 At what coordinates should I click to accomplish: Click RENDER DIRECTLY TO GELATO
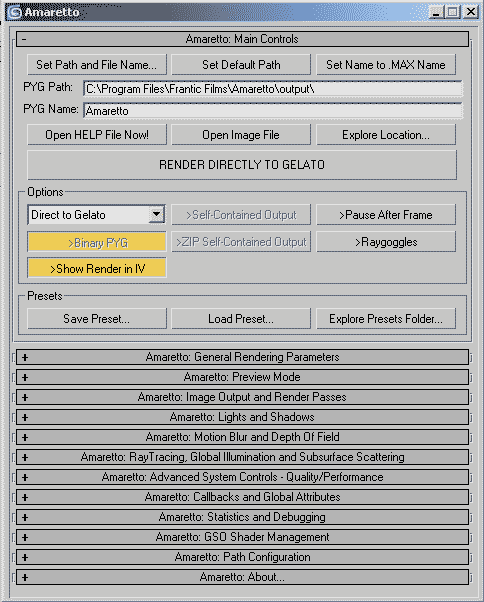point(242,165)
